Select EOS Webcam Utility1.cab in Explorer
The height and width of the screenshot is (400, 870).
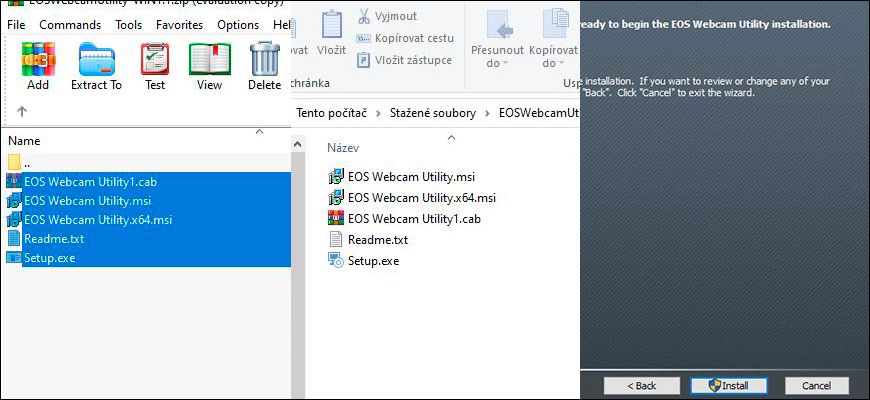point(414,219)
